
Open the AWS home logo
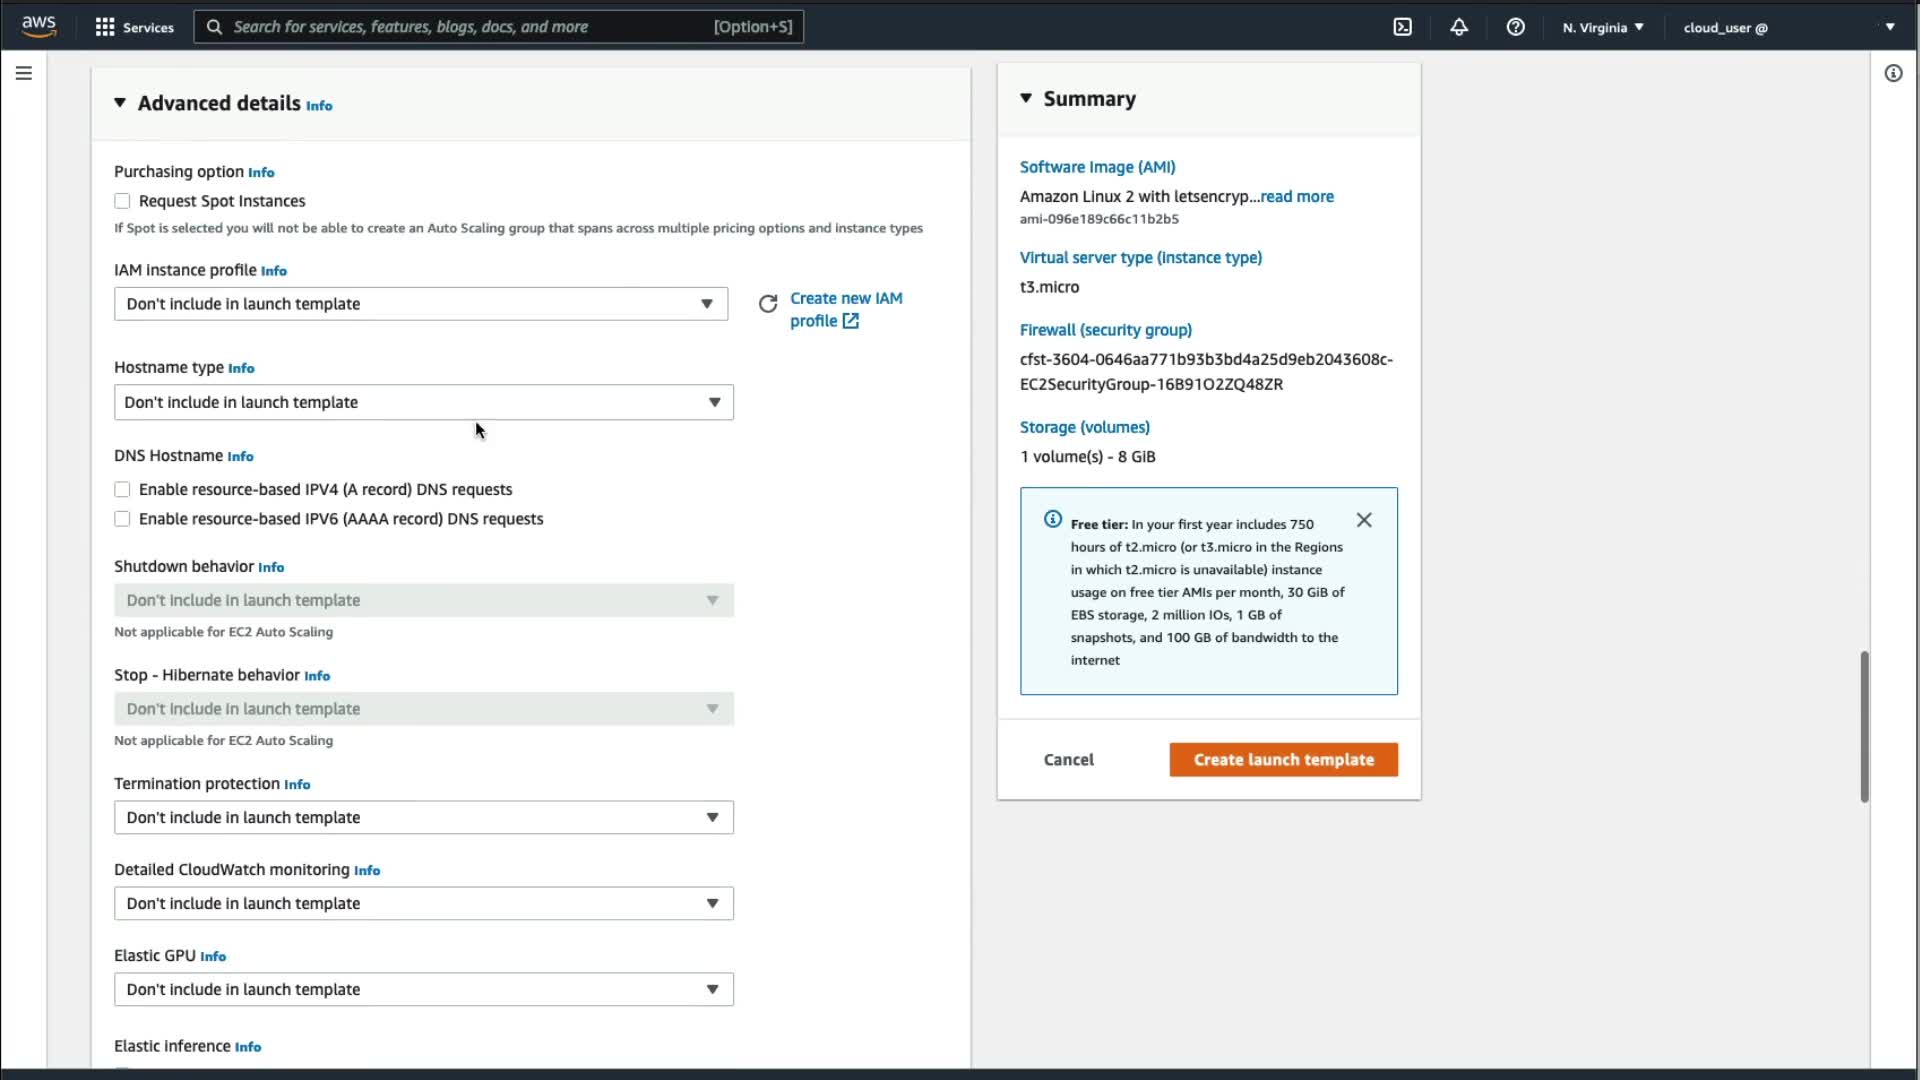pos(39,26)
